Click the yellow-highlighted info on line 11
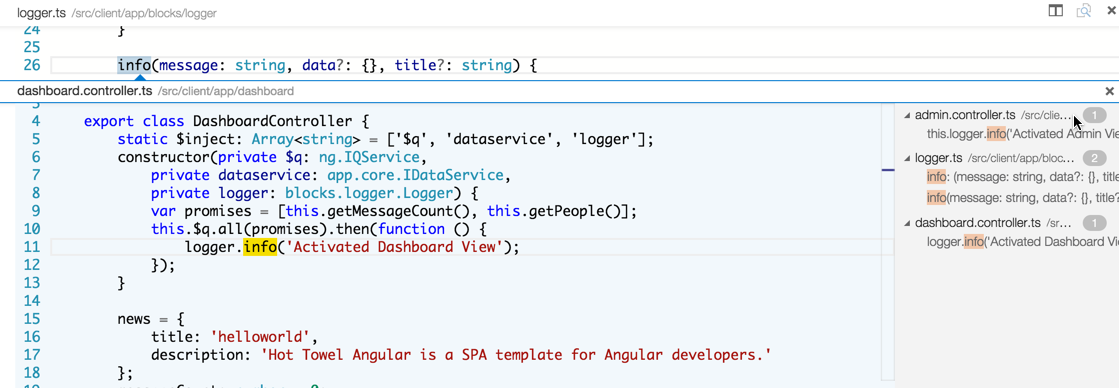Image resolution: width=1119 pixels, height=388 pixels. 260,247
